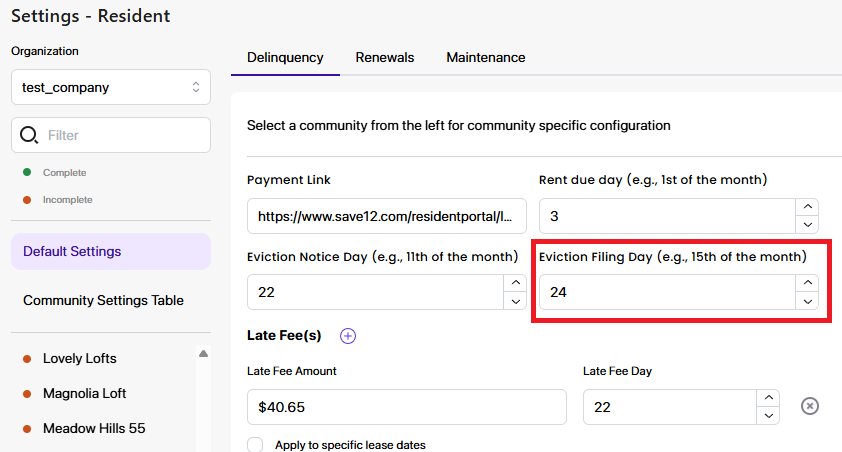Add a new late fee with plus icon
Image resolution: width=842 pixels, height=452 pixels.
348,336
